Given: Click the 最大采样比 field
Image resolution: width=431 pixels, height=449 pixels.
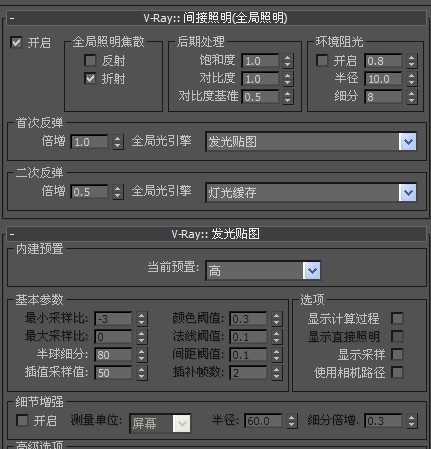Looking at the screenshot, I should (113, 337).
